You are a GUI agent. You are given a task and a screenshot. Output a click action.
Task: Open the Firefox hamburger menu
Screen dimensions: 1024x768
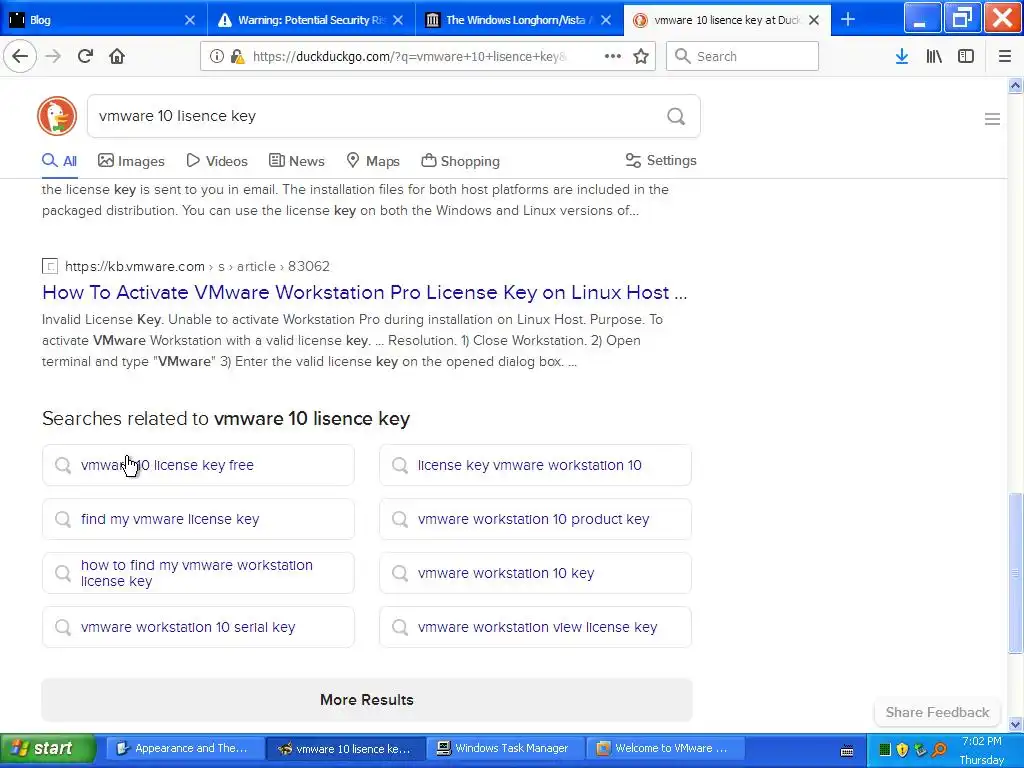[x=1005, y=56]
